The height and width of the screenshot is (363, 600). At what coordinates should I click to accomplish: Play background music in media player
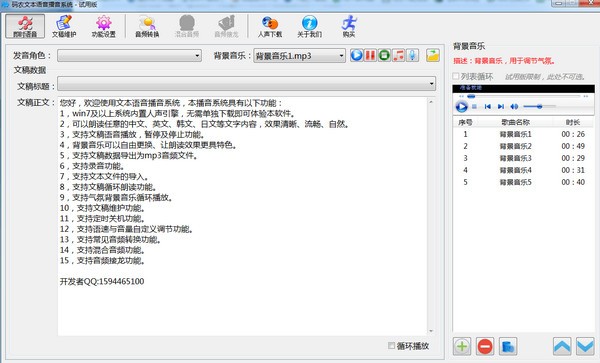[461, 106]
